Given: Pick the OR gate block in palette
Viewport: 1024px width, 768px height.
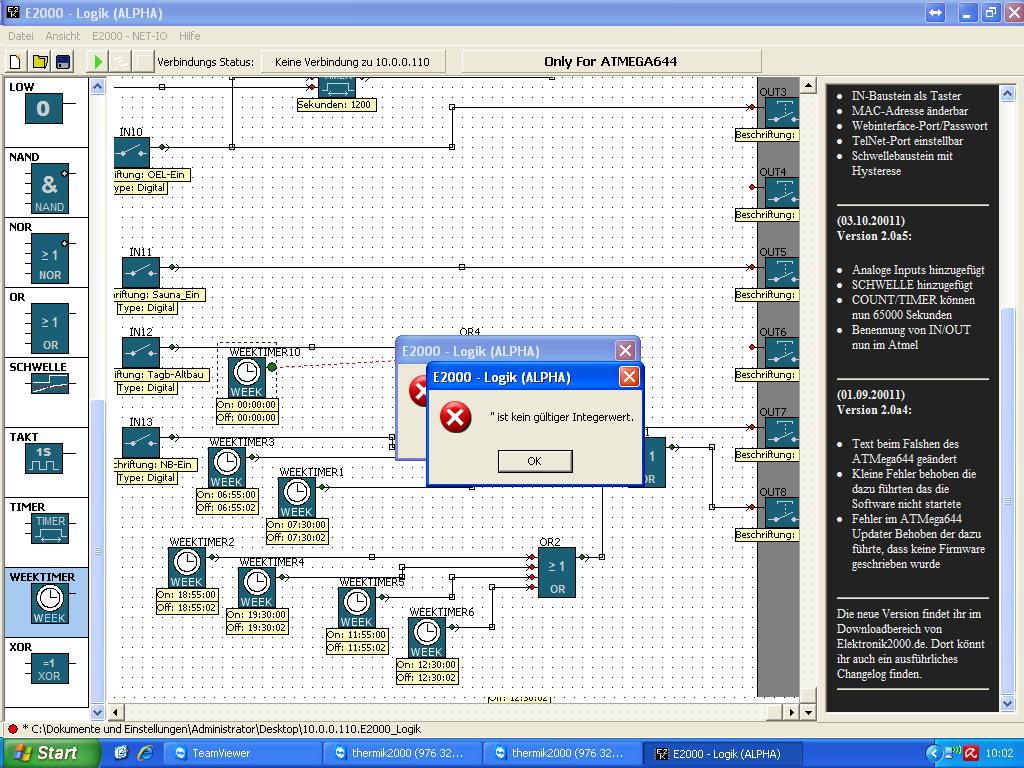Looking at the screenshot, I should (49, 329).
